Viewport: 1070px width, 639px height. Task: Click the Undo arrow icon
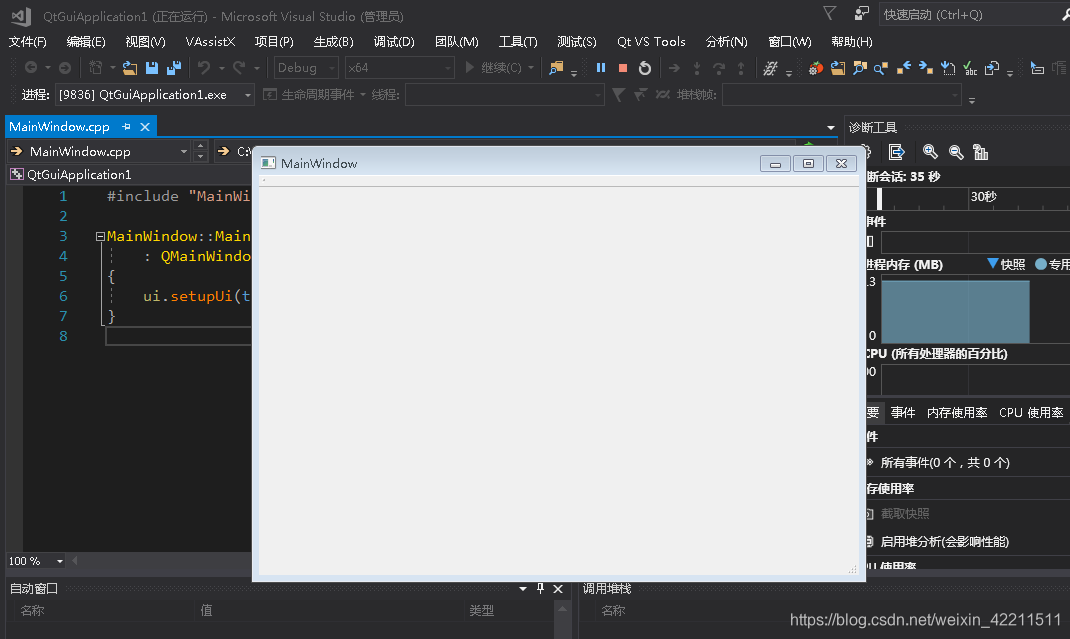(x=203, y=68)
